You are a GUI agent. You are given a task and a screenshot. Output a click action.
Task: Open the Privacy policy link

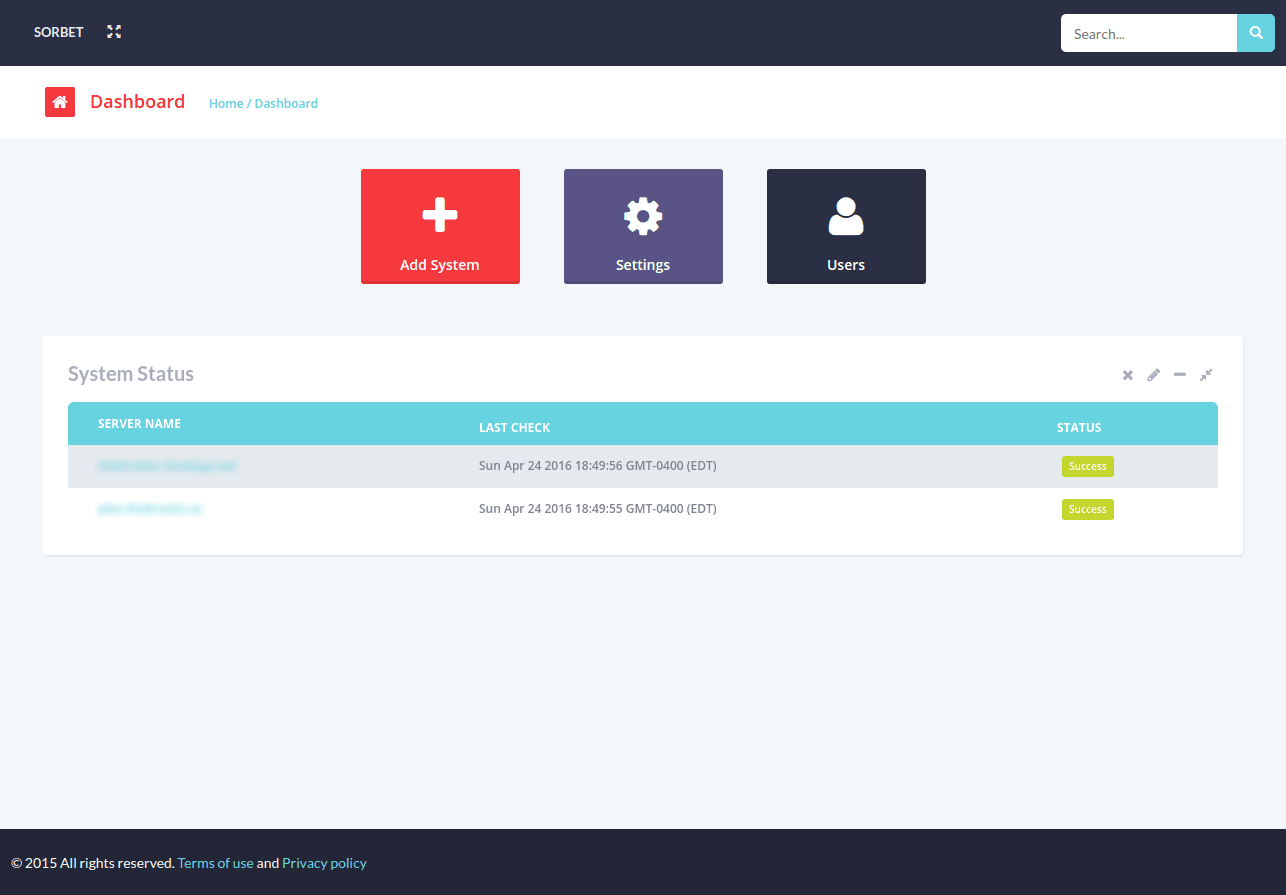tap(324, 862)
